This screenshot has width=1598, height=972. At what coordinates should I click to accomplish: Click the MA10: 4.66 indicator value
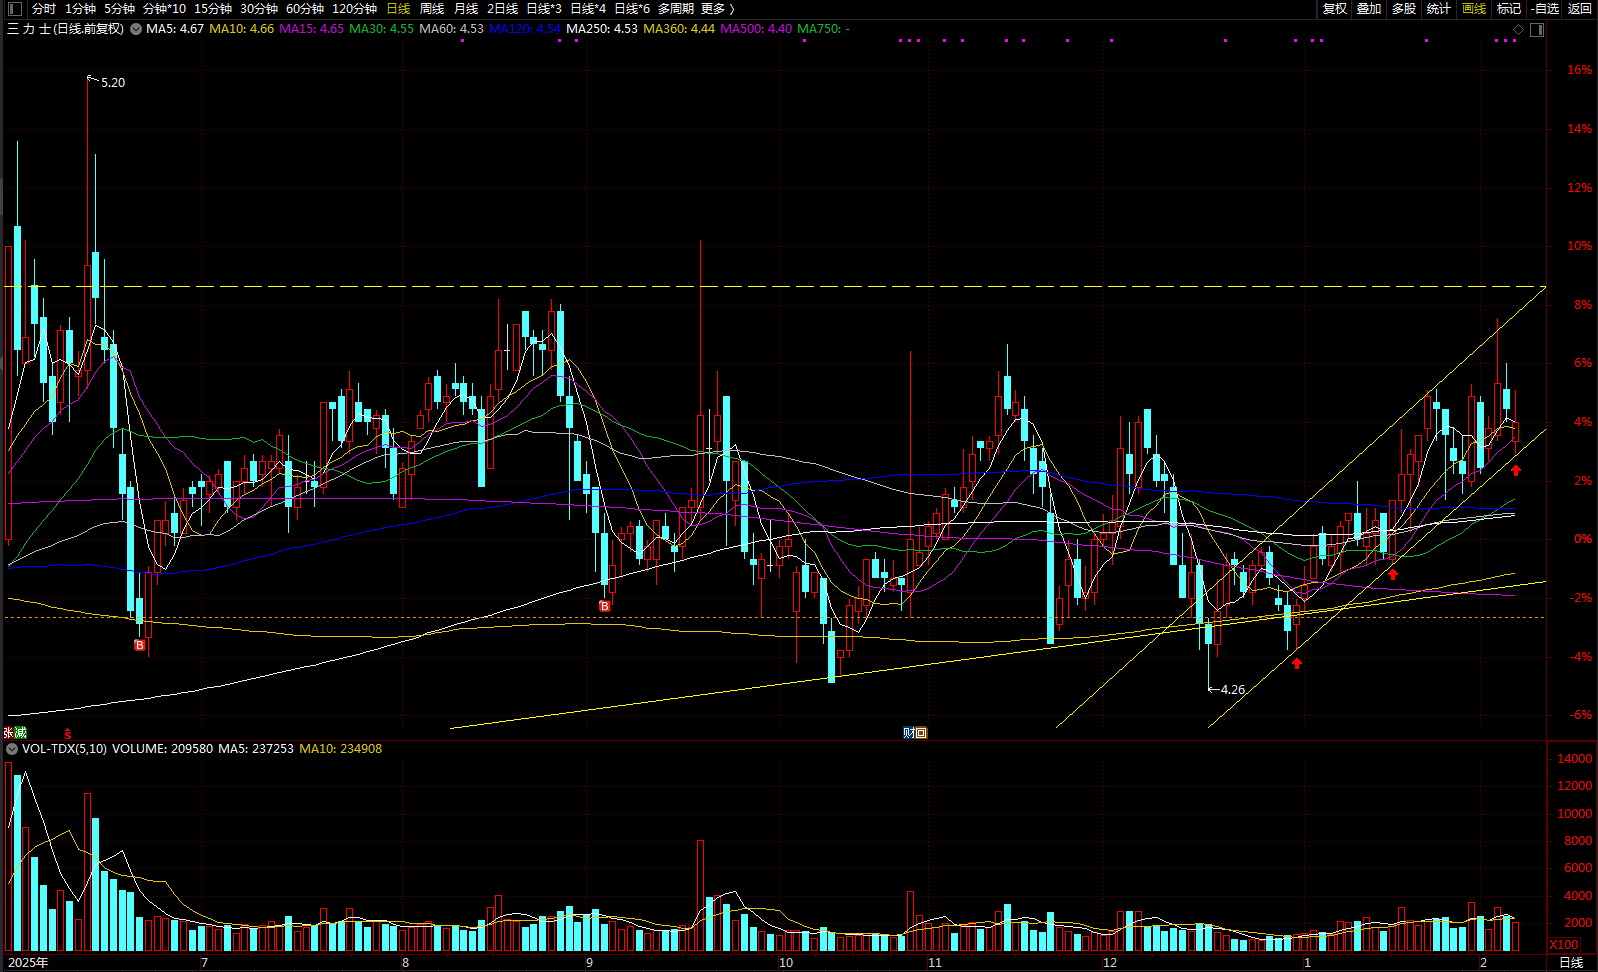point(242,29)
